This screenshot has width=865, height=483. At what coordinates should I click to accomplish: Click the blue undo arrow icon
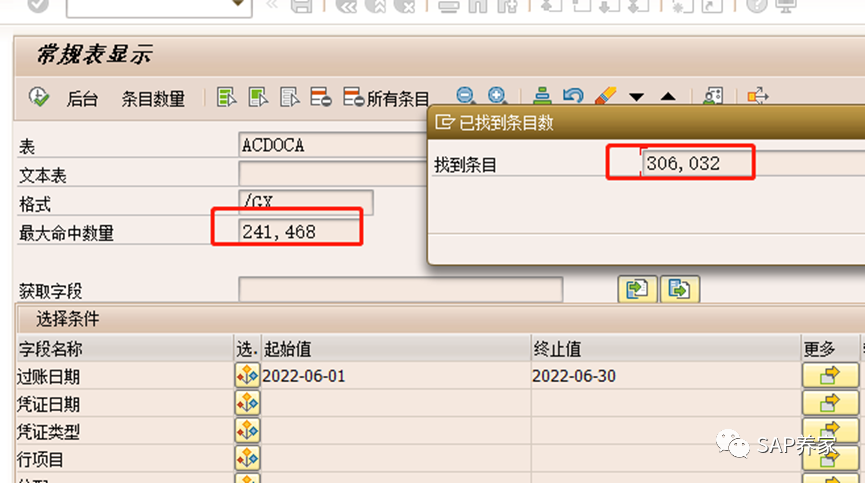point(573,96)
